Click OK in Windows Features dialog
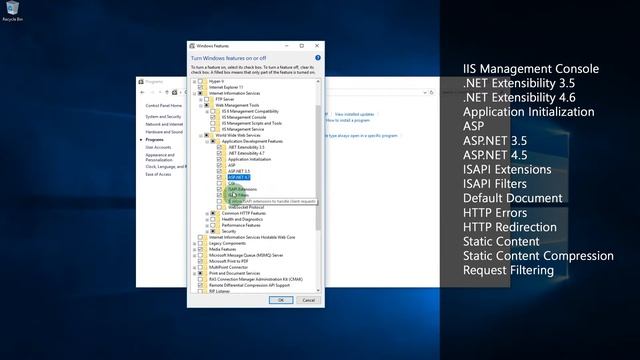The image size is (640, 360). tap(281, 300)
